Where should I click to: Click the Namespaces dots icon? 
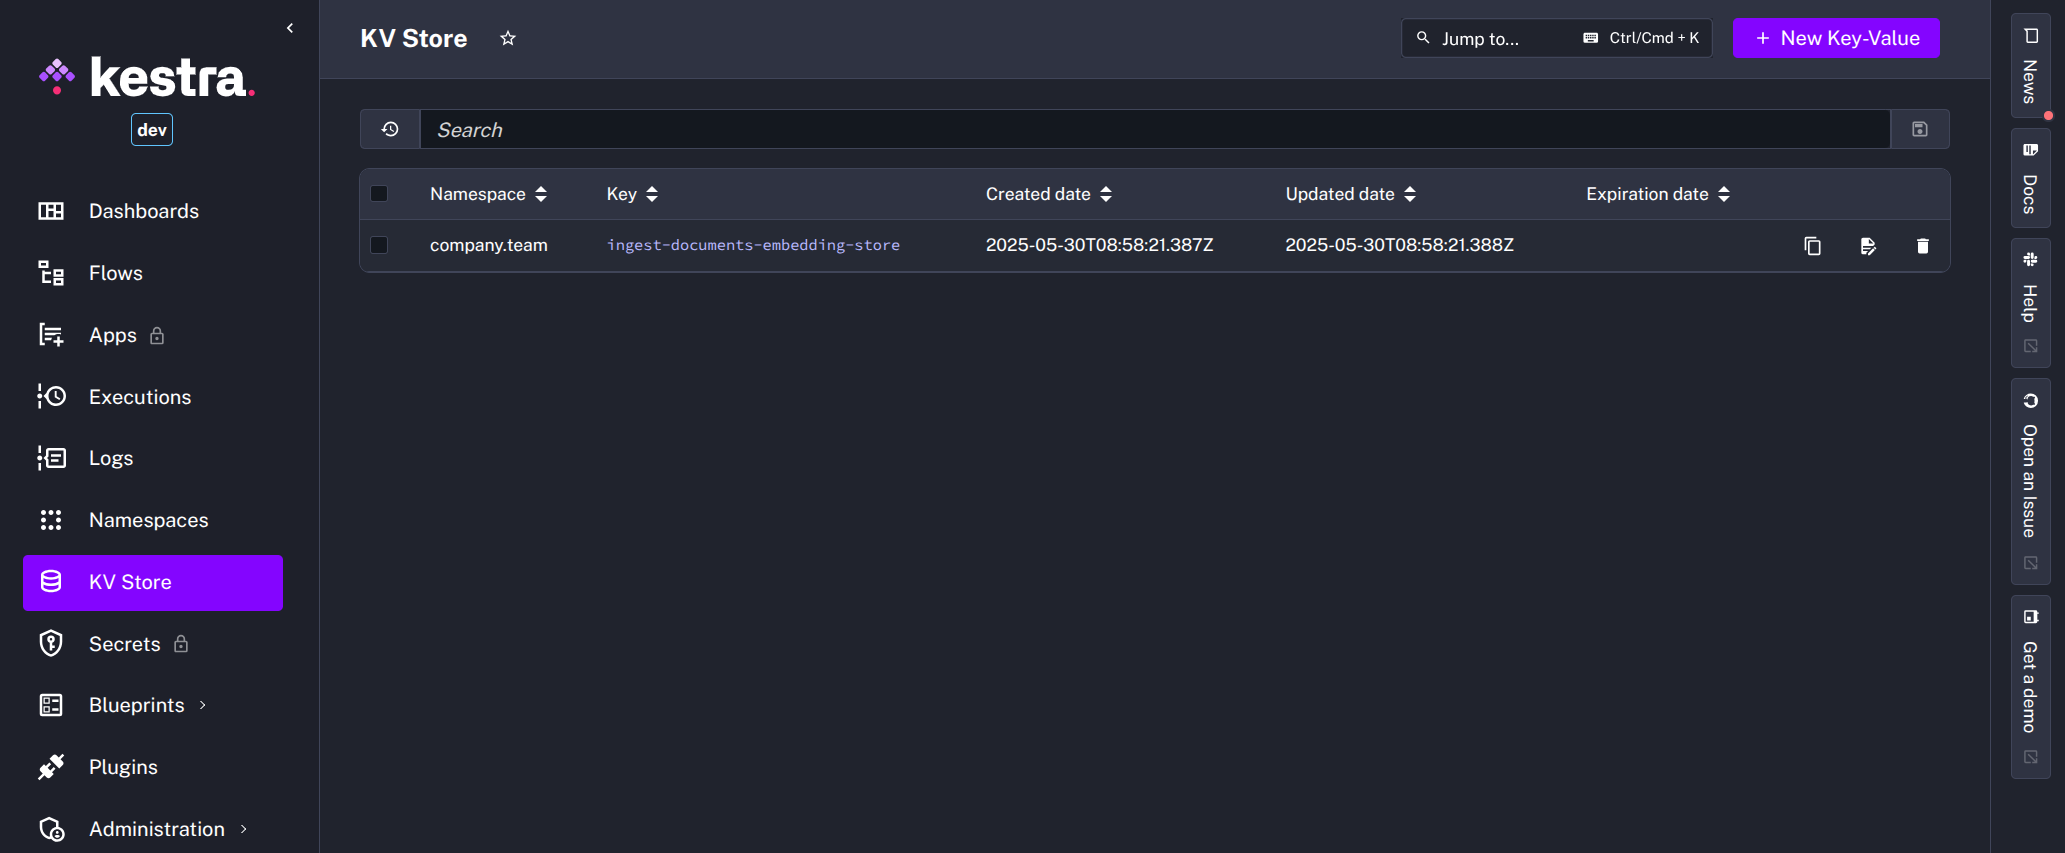(x=51, y=520)
